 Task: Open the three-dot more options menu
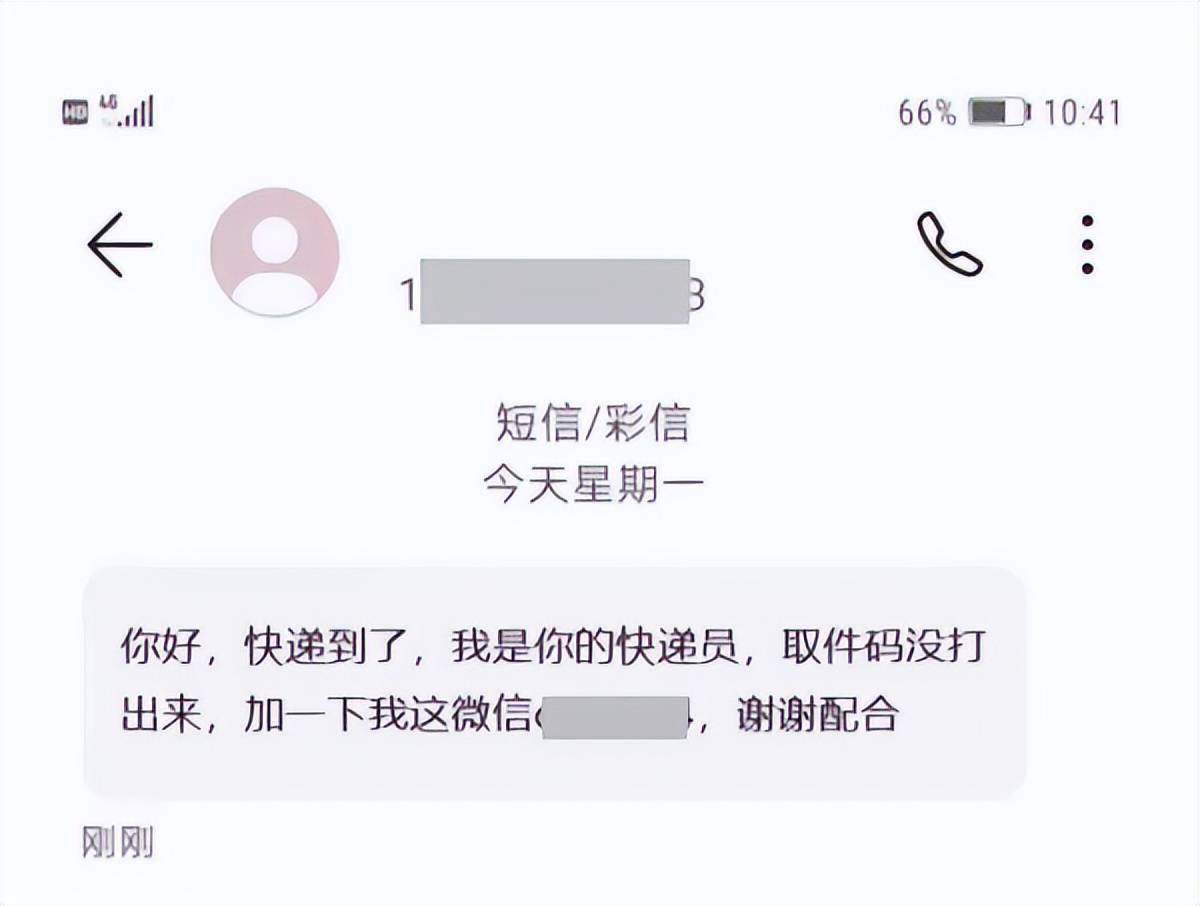tap(1088, 243)
